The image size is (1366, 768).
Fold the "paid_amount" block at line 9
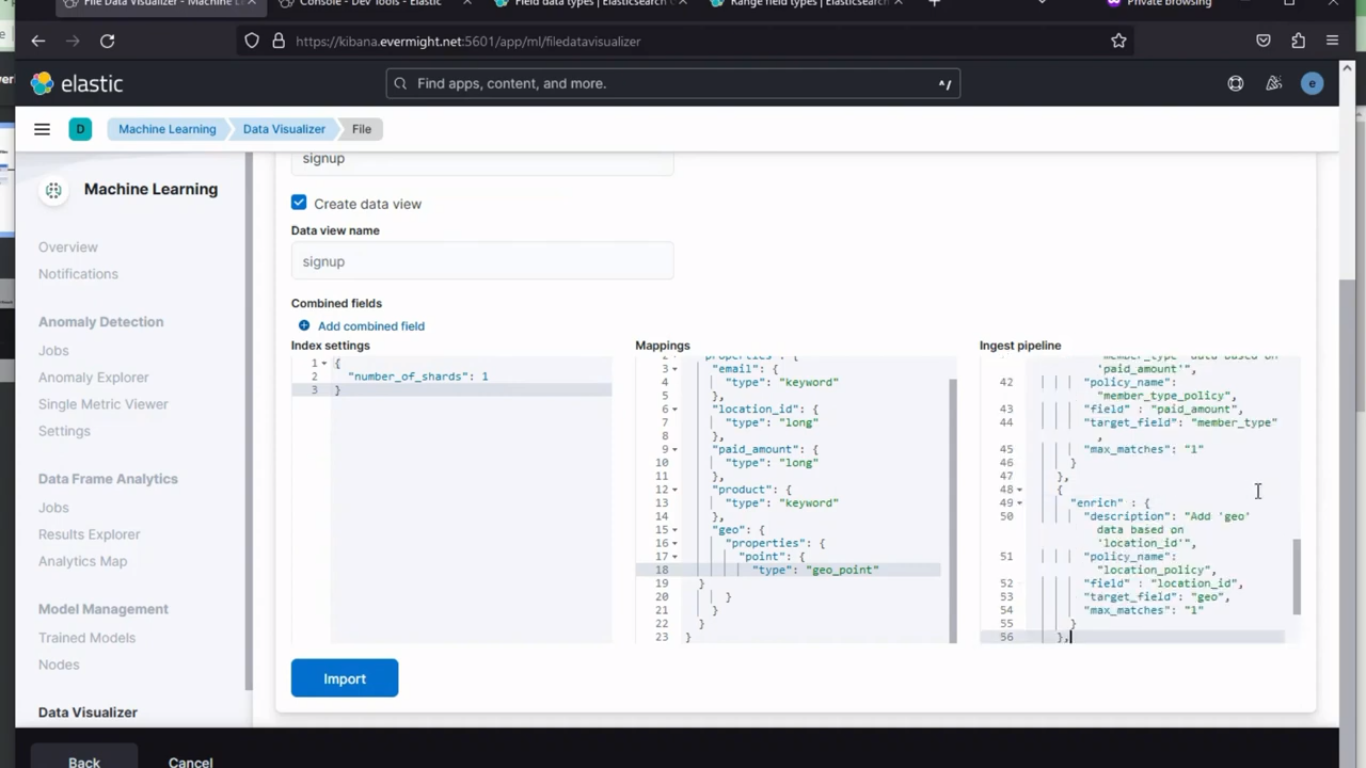pyautogui.click(x=674, y=450)
